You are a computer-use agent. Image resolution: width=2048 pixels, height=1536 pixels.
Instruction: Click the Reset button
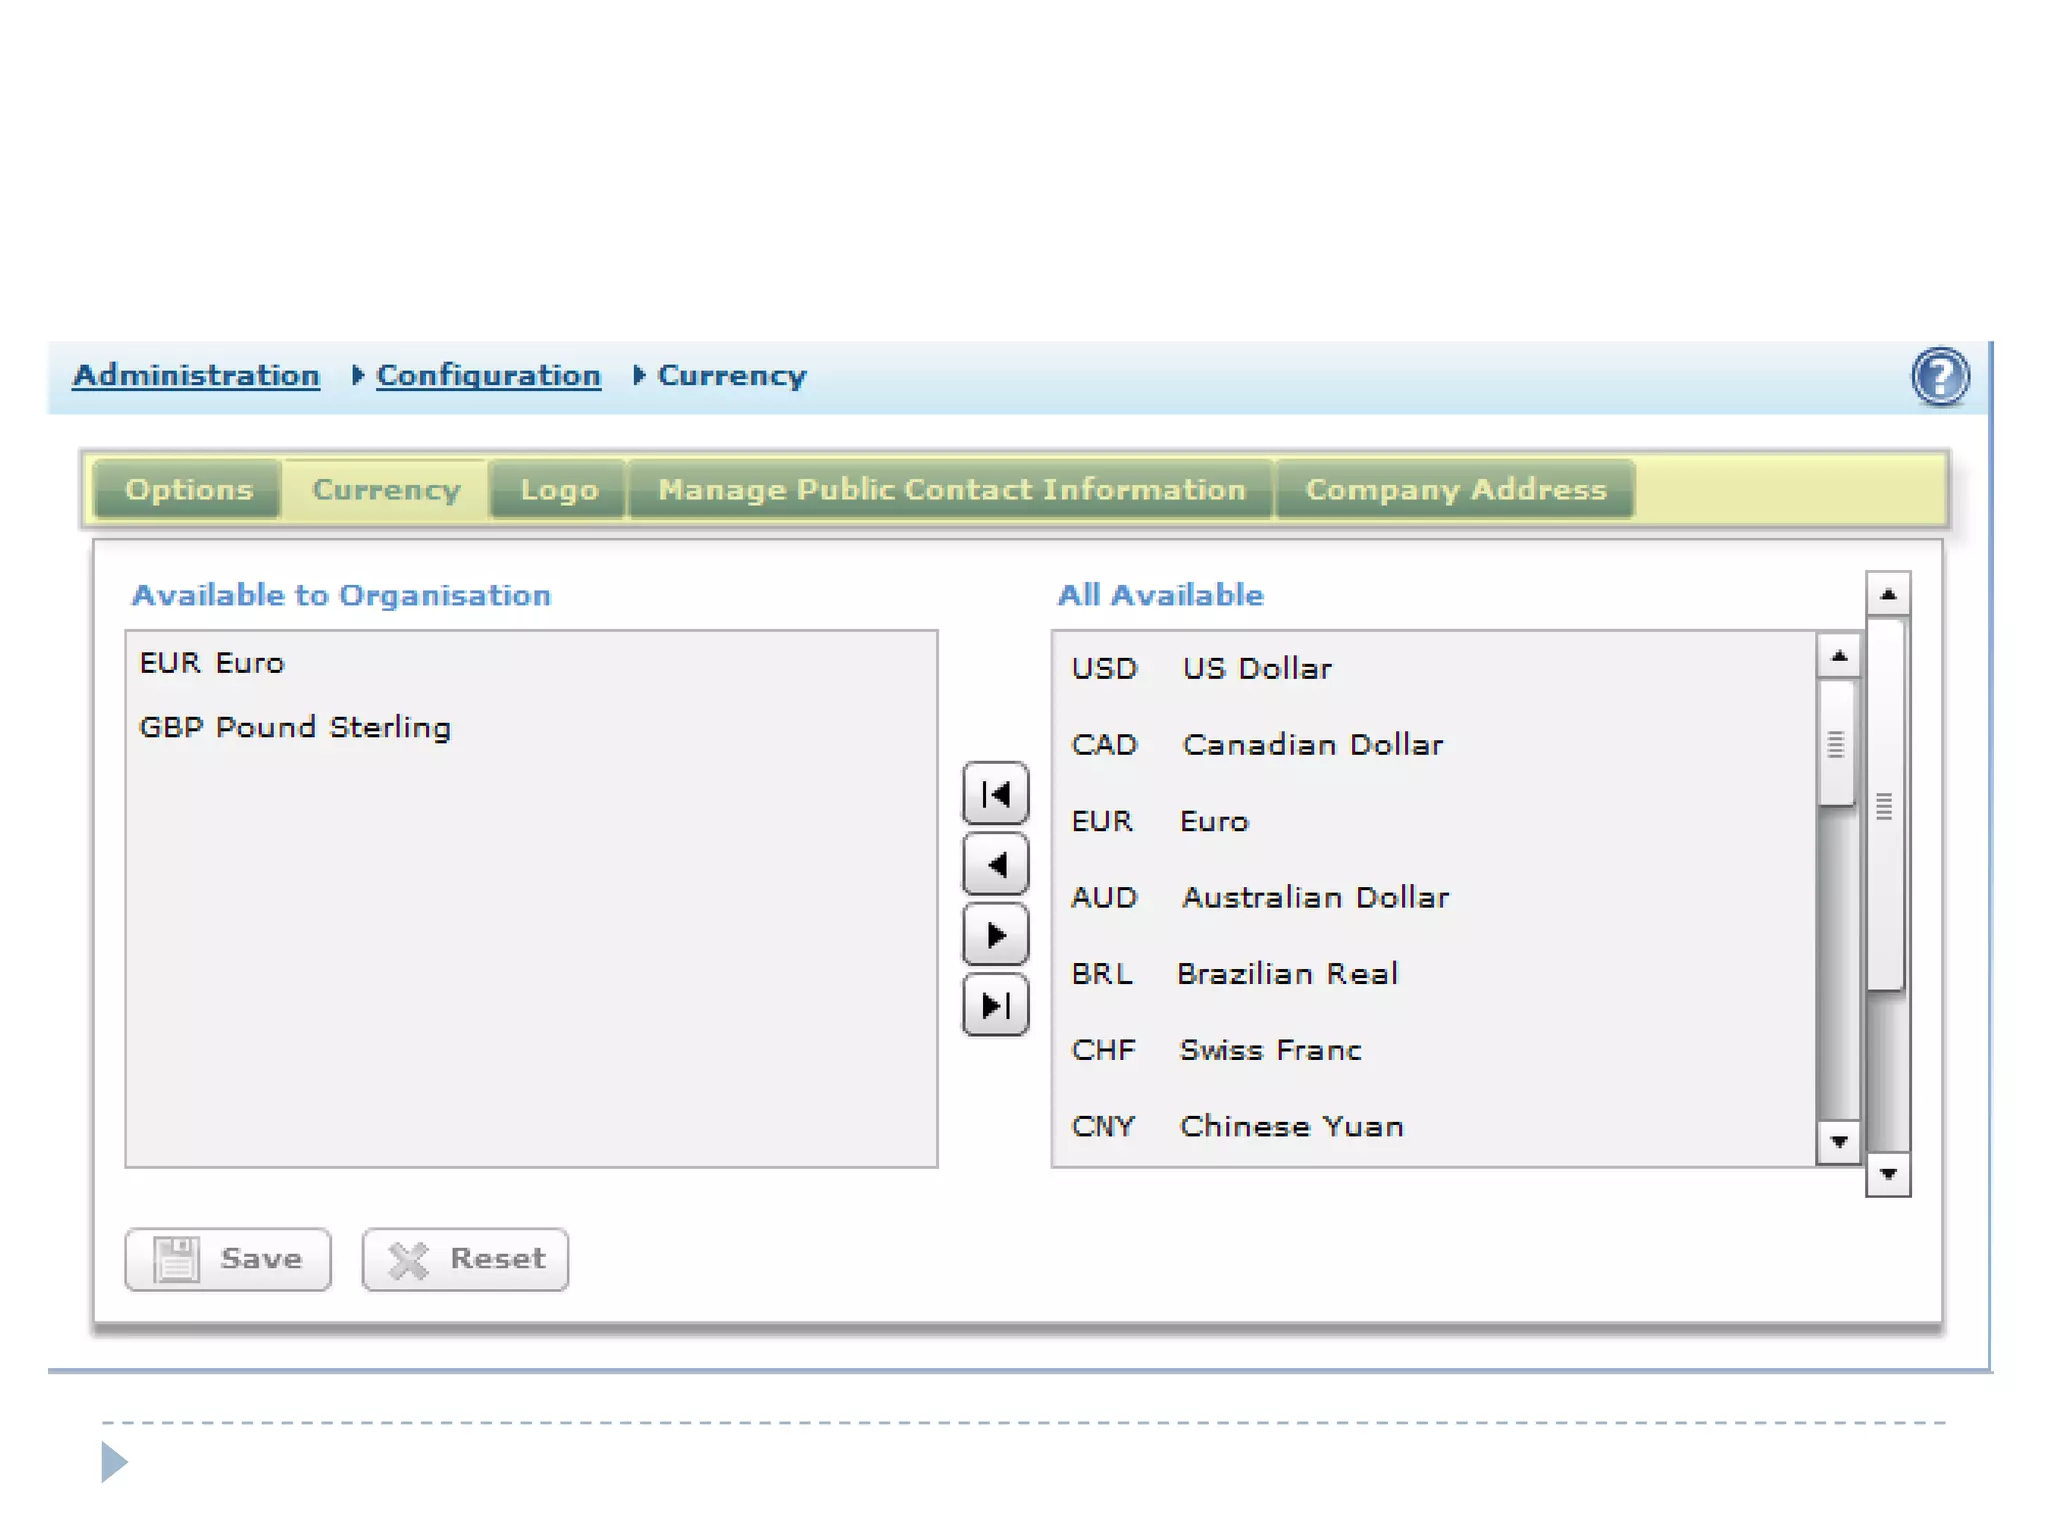click(x=466, y=1259)
